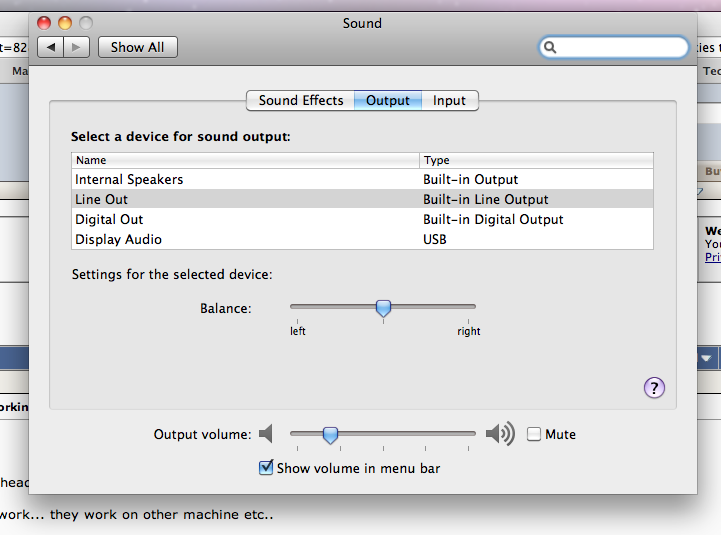Image resolution: width=721 pixels, height=535 pixels.
Task: Click the low volume speaker icon
Action: tap(265, 434)
